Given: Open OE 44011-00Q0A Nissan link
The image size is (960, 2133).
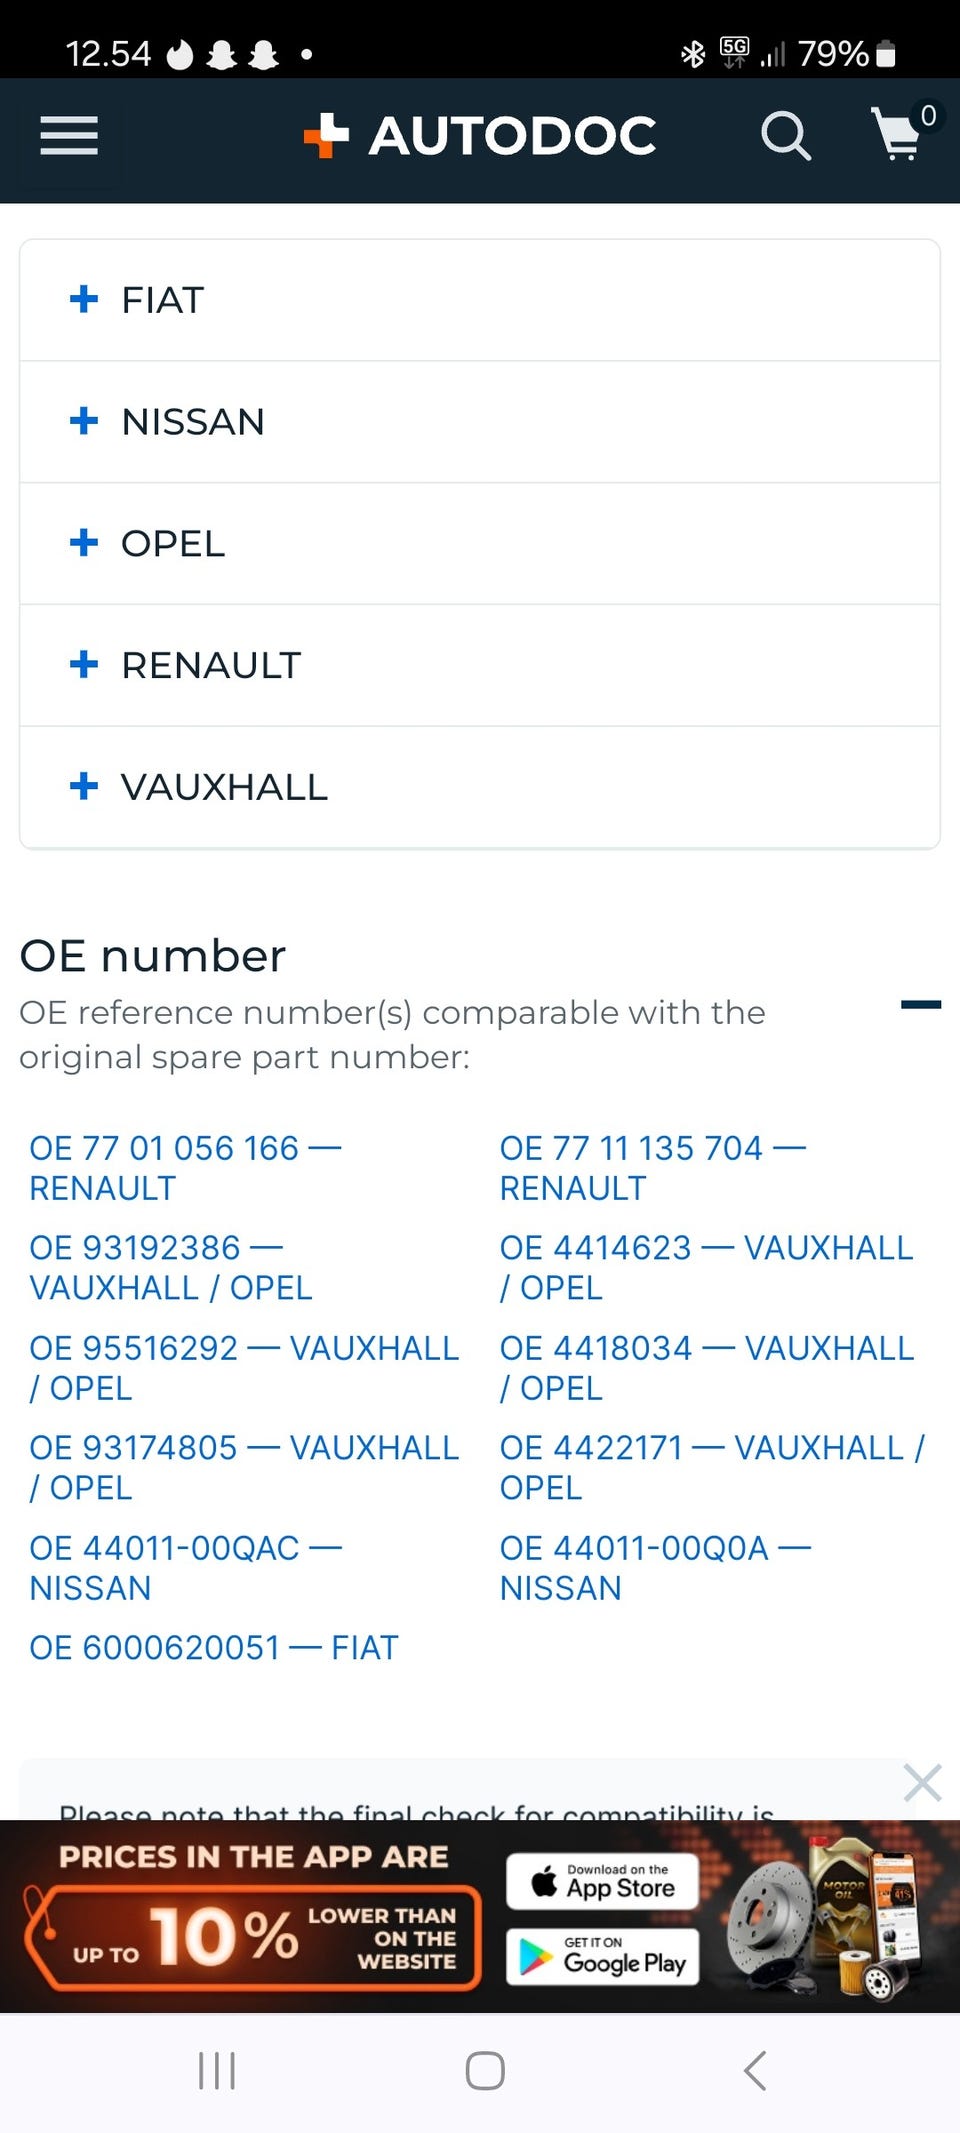Looking at the screenshot, I should [655, 1567].
